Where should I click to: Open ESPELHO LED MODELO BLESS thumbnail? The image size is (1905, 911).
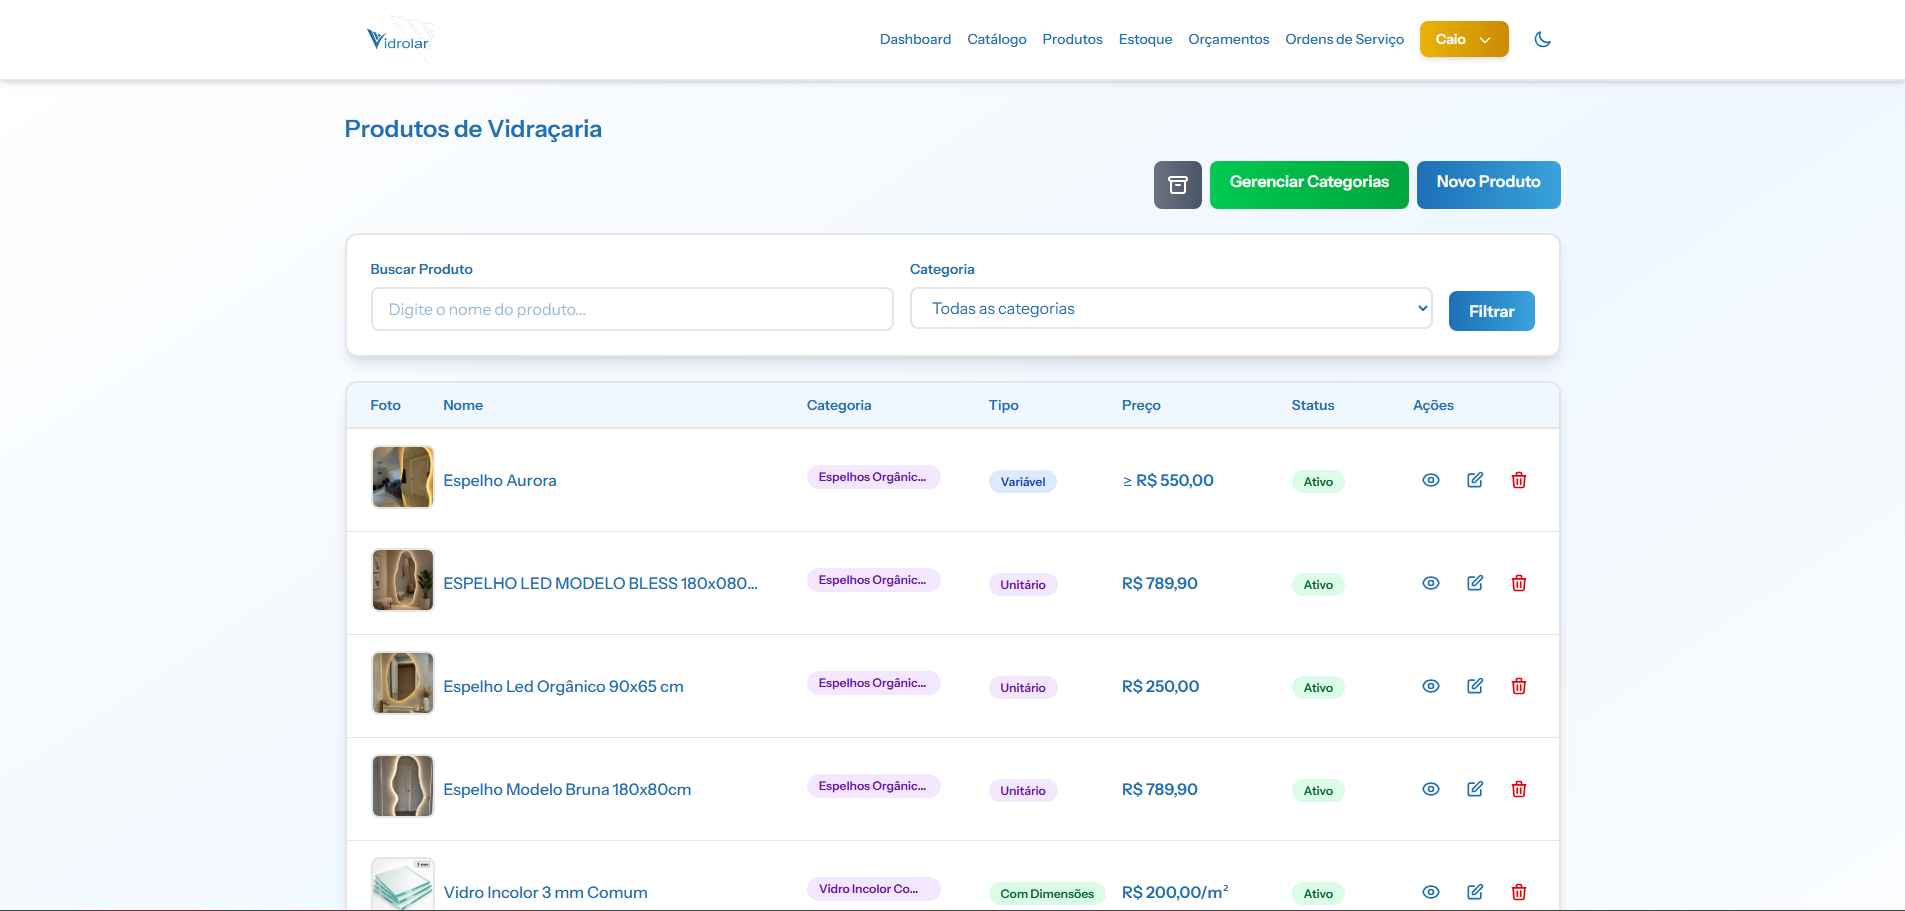[x=403, y=580]
